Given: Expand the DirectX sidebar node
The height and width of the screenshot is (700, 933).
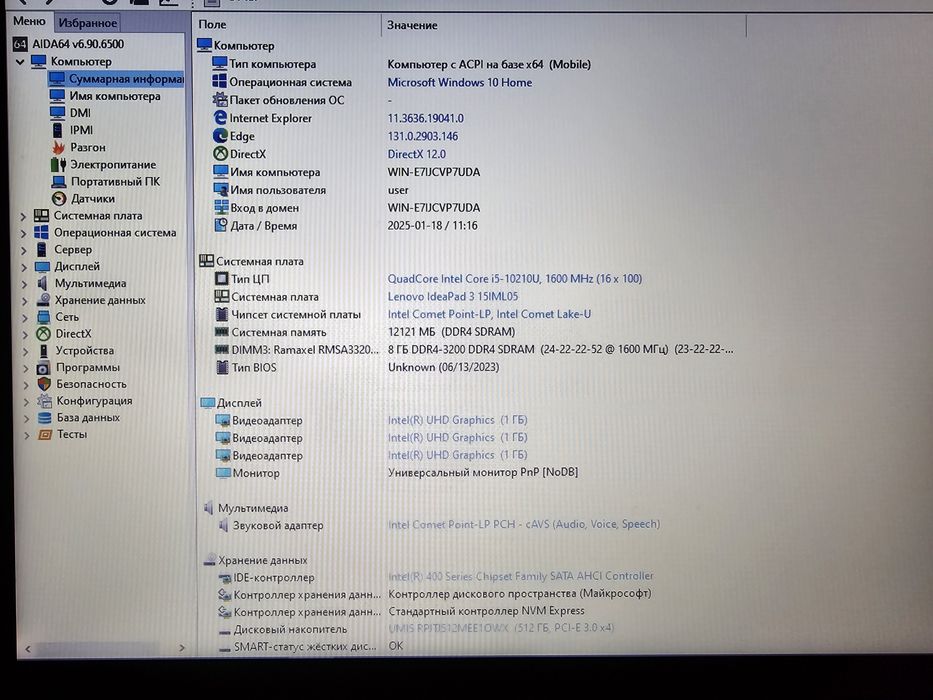Looking at the screenshot, I should [26, 335].
